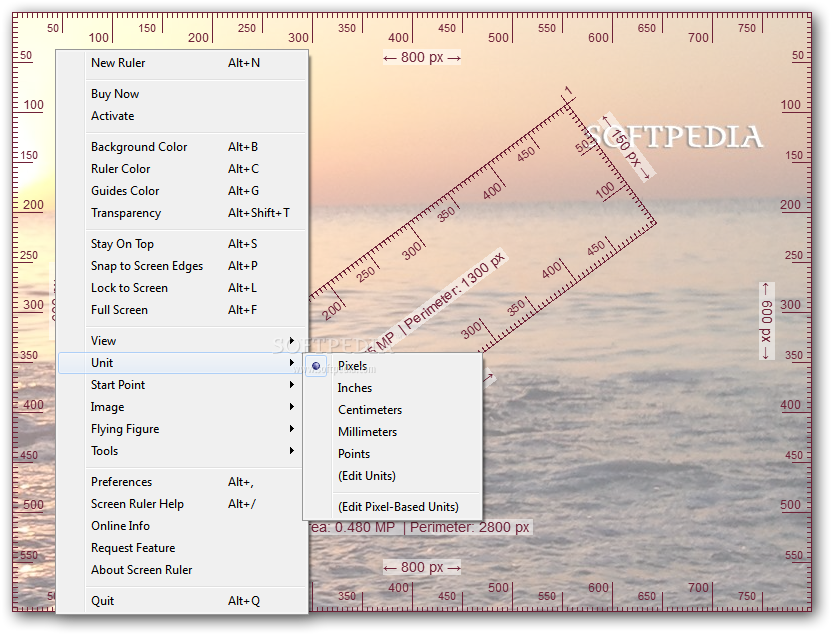Switch the unit to Millimeters
The width and height of the screenshot is (832, 635).
pos(392,432)
